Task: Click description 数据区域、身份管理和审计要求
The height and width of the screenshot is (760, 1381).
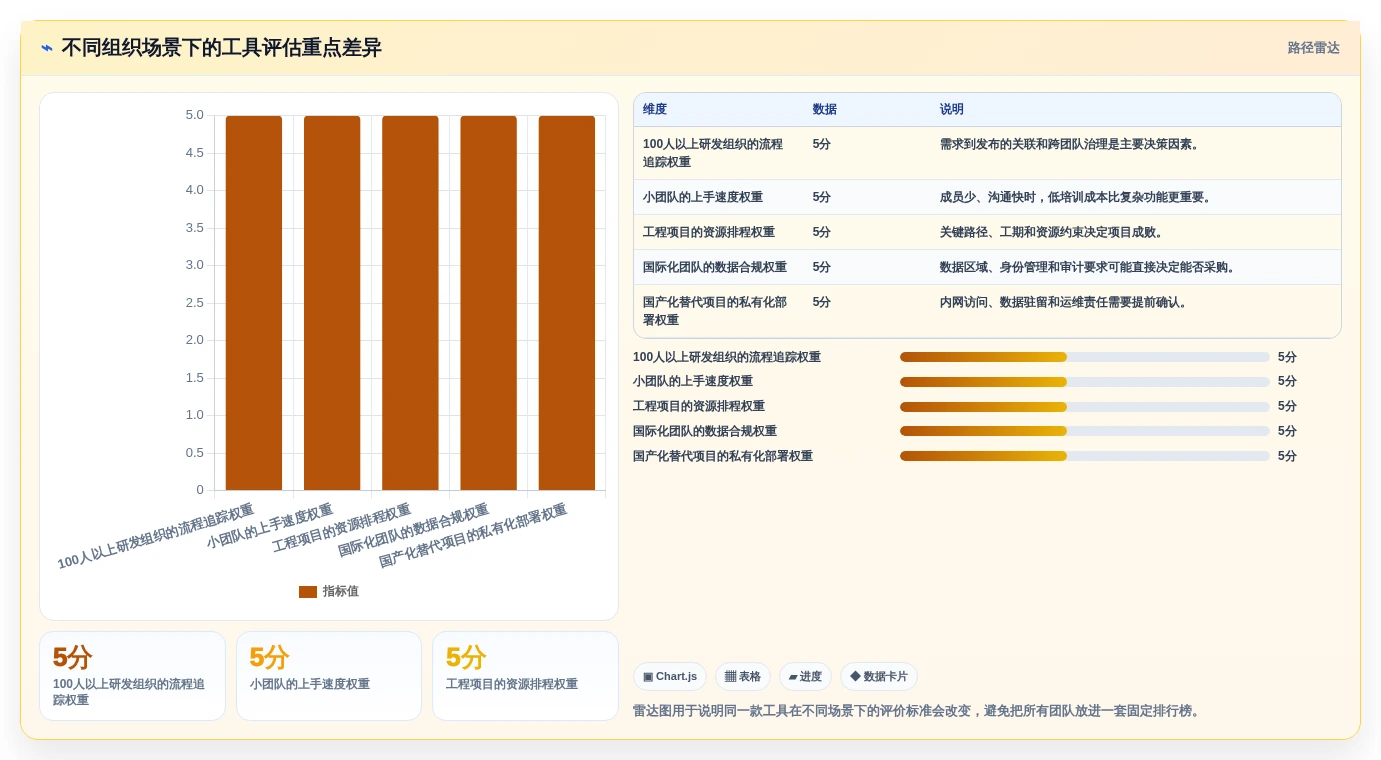Action: pyautogui.click(x=1090, y=267)
